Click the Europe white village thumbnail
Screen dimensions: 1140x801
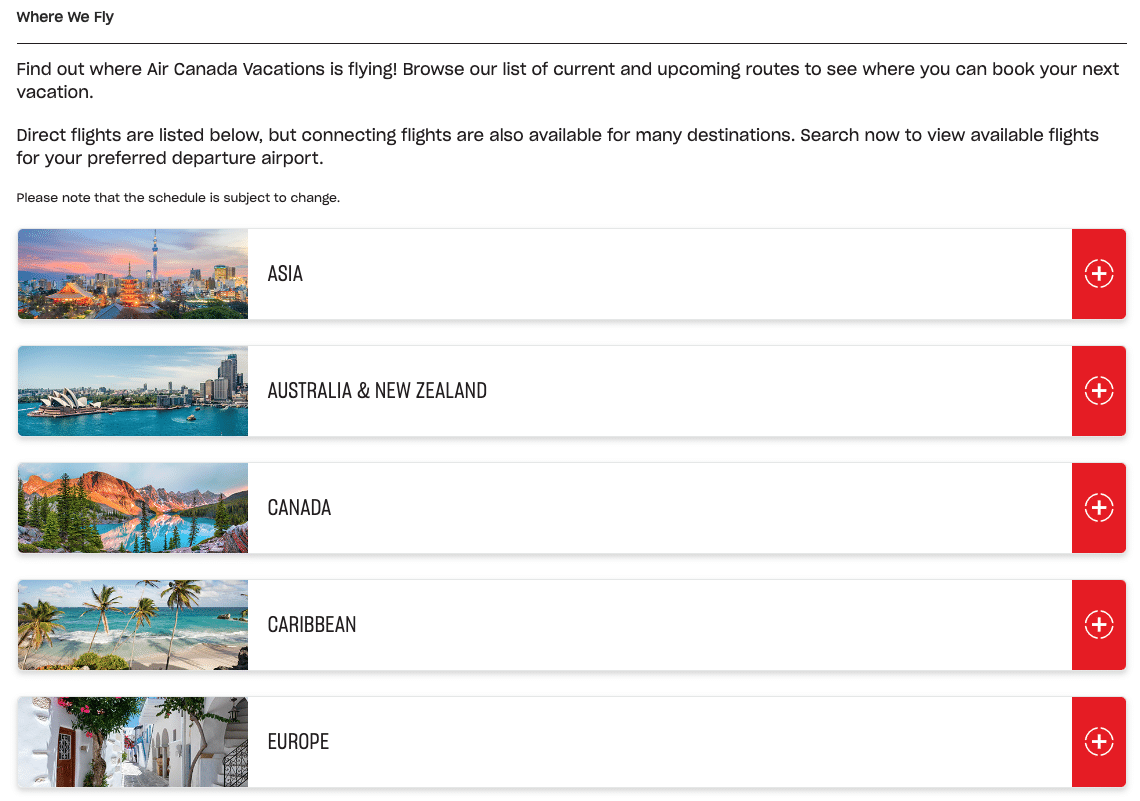[133, 742]
